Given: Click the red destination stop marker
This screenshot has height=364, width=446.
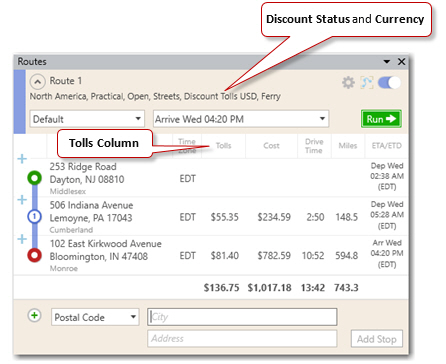Looking at the screenshot, I should click(x=35, y=255).
